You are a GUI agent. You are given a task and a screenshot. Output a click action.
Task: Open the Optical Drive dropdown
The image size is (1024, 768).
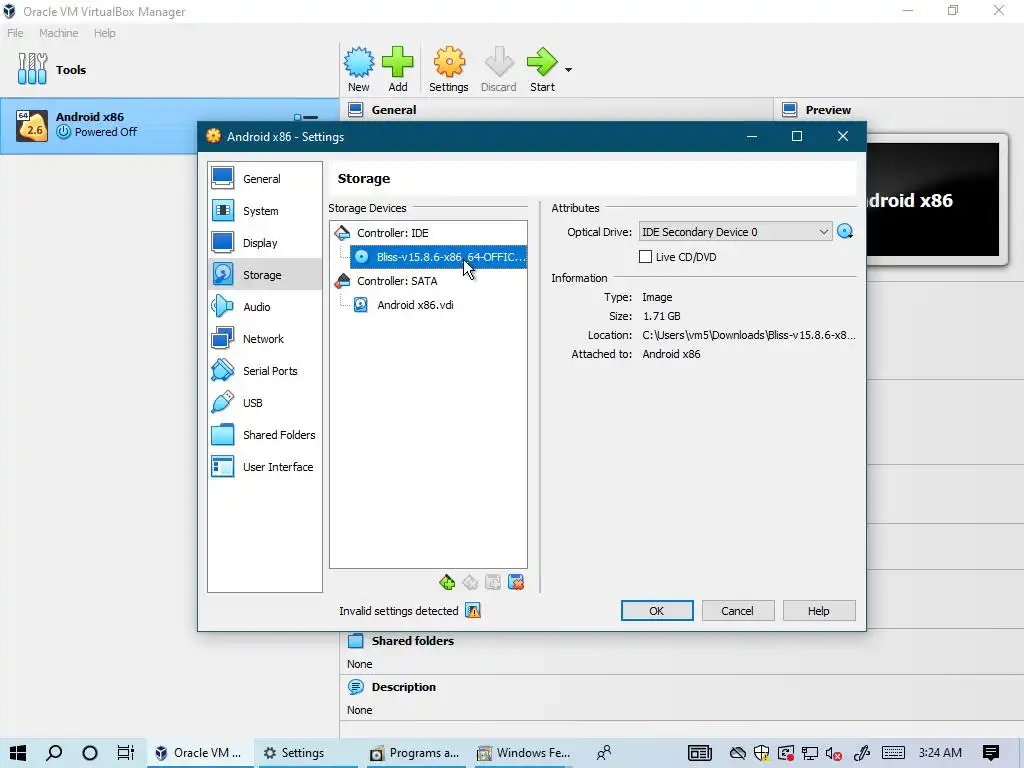735,232
